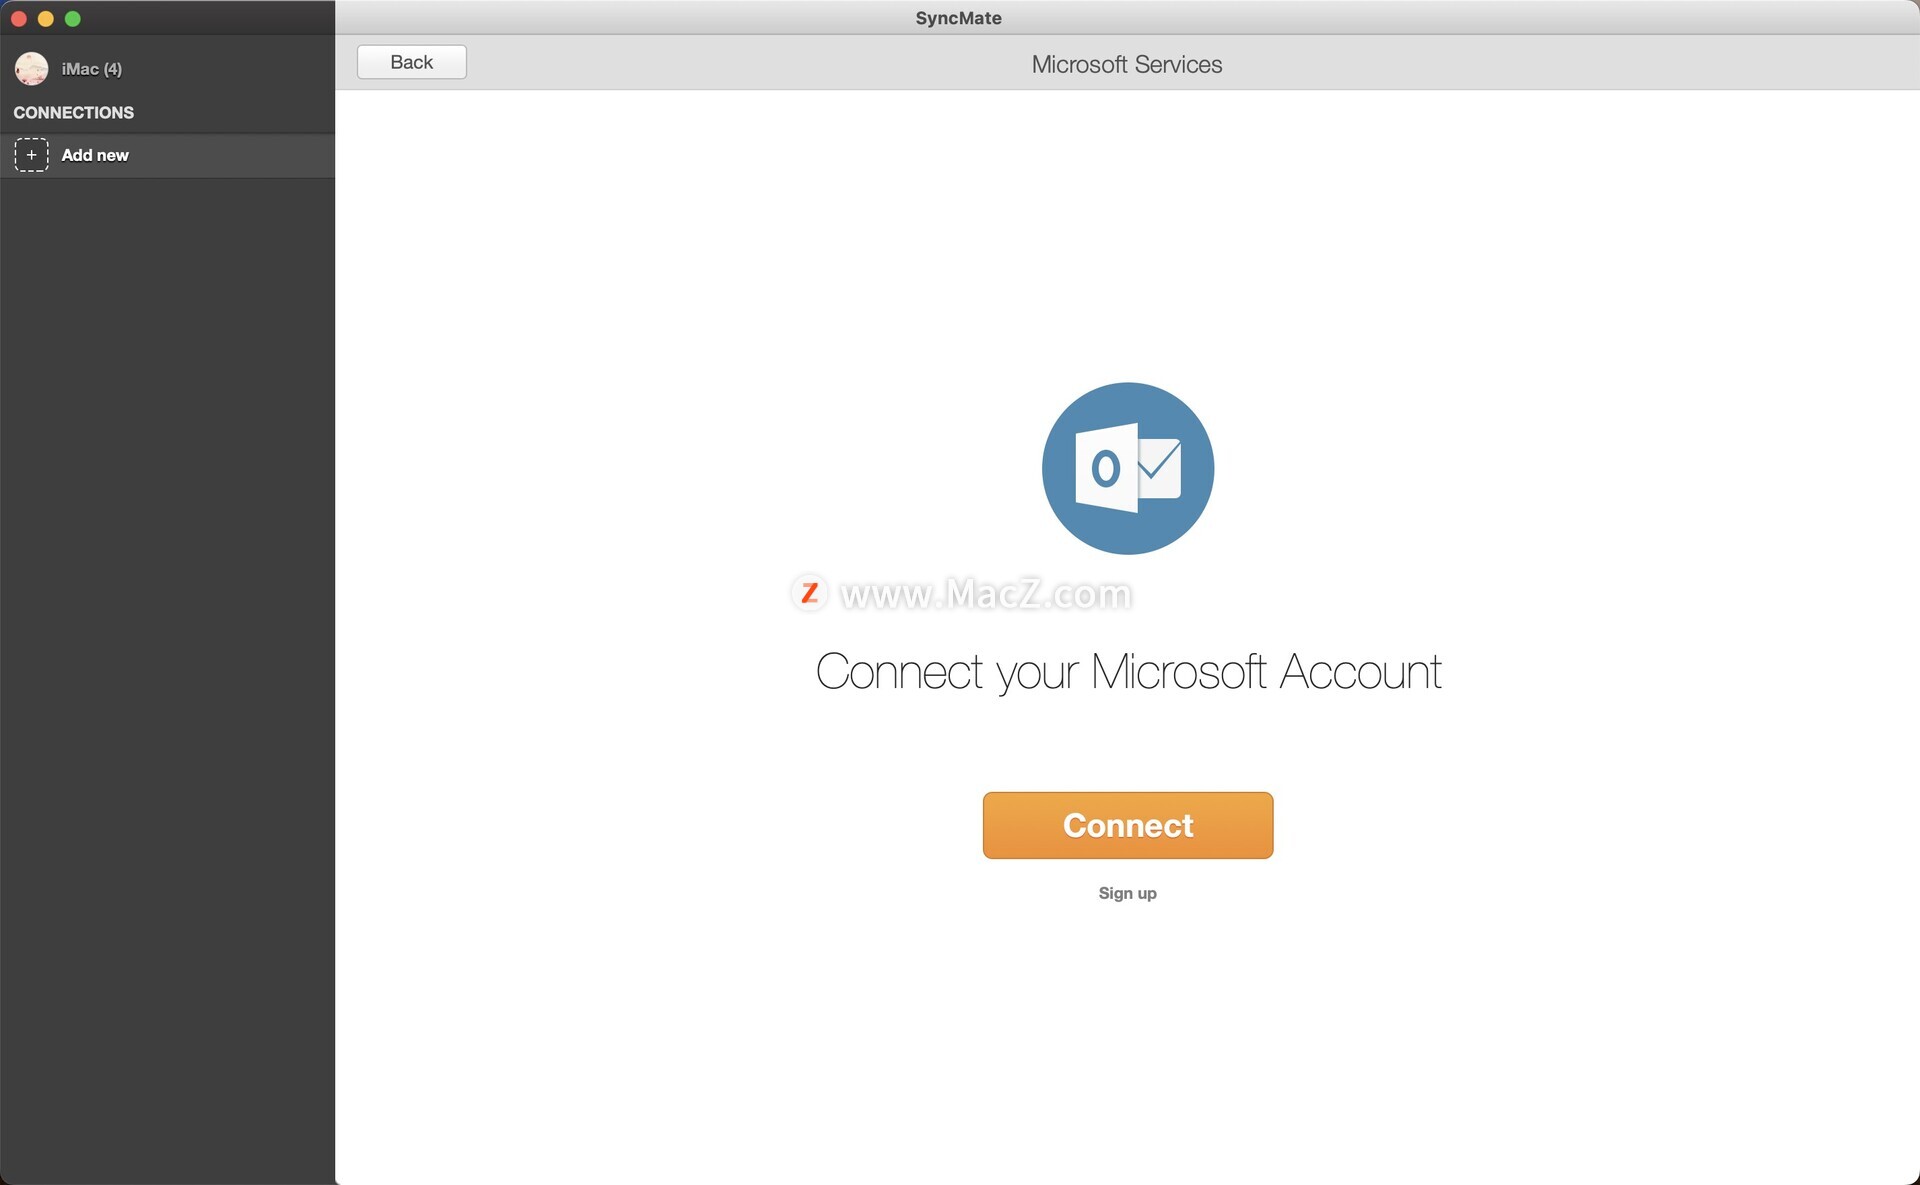The image size is (1920, 1185).
Task: Minimize the SyncMate window with the yellow button
Action: click(x=45, y=18)
